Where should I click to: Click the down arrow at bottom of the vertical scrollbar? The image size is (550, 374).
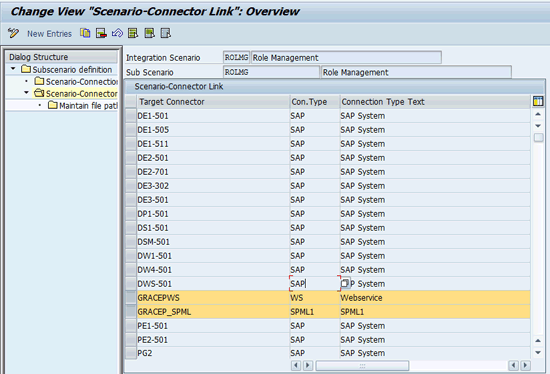coord(538,352)
